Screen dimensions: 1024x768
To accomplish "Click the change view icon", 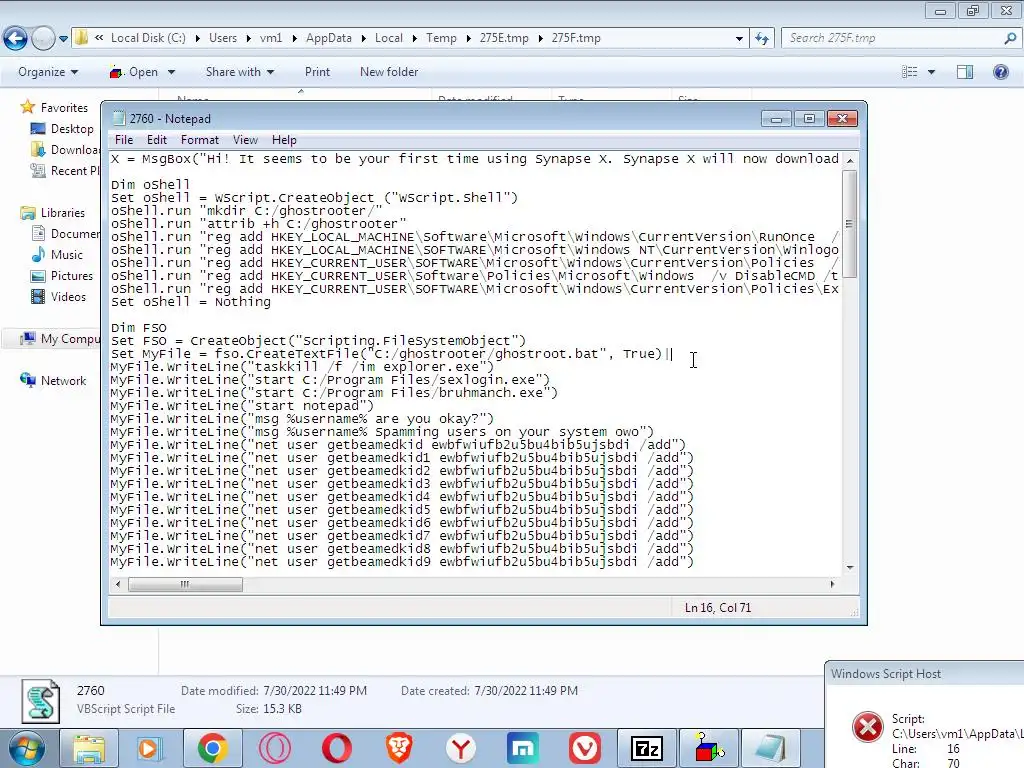I will point(910,72).
